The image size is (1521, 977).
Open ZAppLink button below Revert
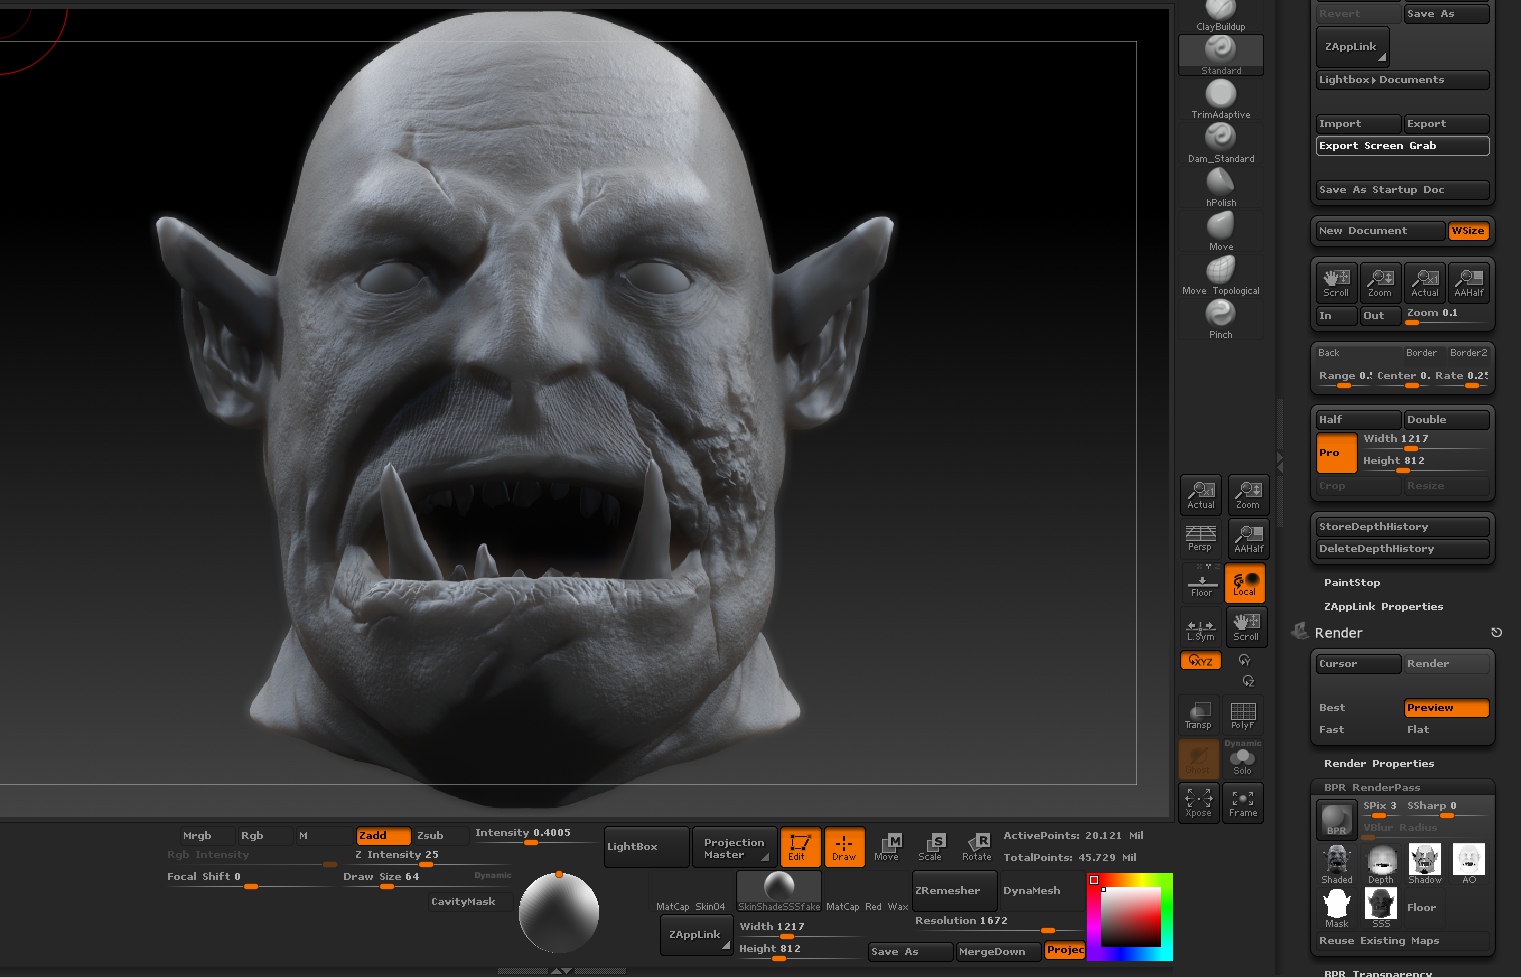coord(1352,46)
